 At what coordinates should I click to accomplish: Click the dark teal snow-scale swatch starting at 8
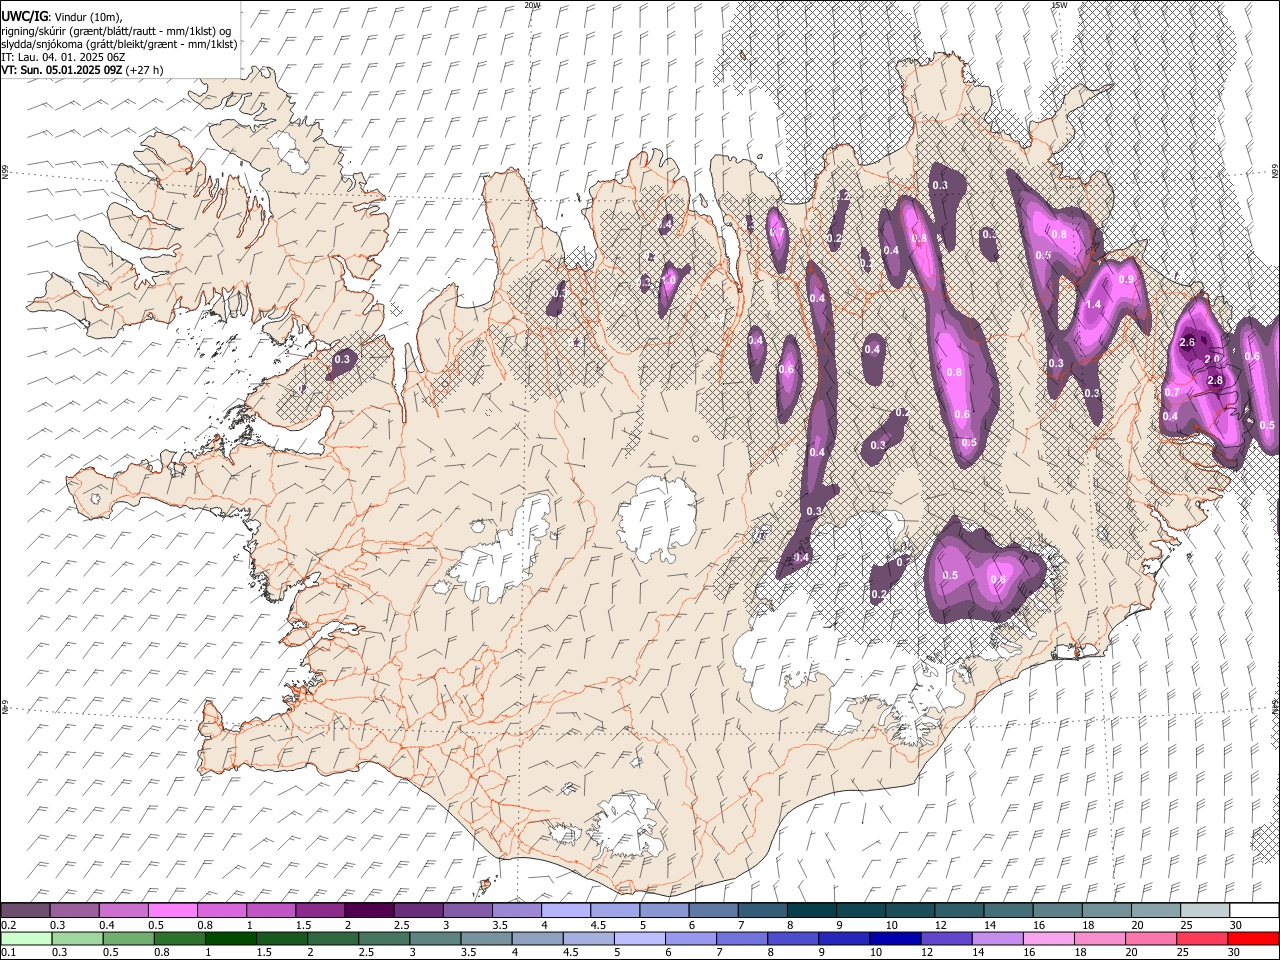[810, 910]
